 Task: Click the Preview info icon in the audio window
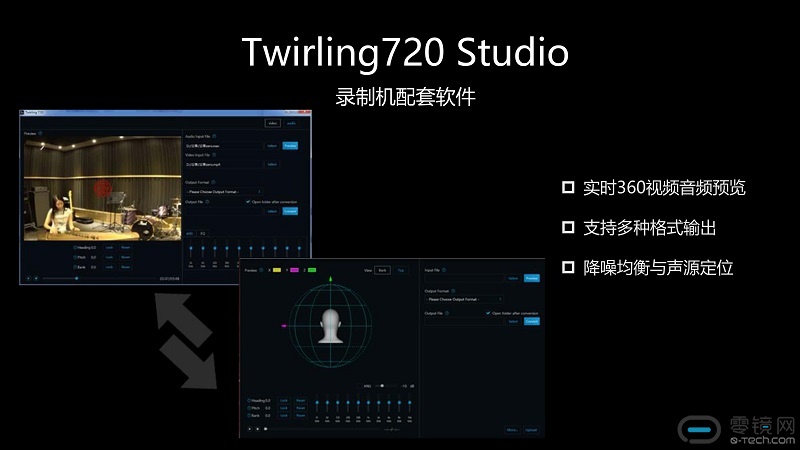[x=261, y=270]
